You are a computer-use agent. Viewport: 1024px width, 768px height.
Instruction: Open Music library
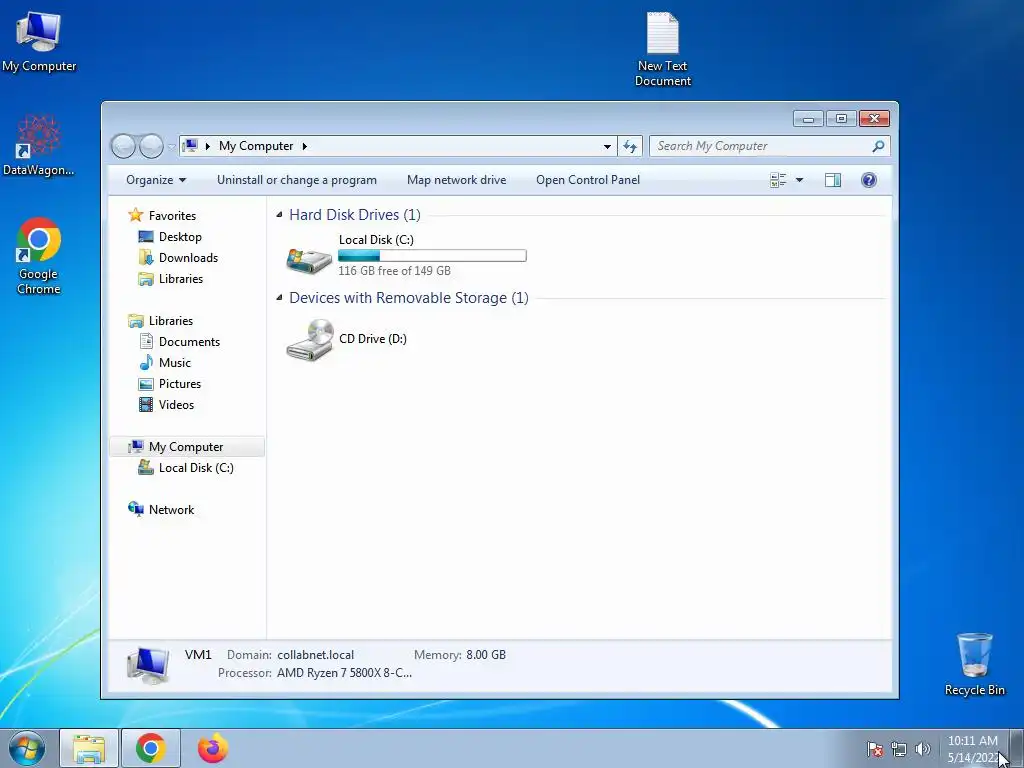[174, 362]
